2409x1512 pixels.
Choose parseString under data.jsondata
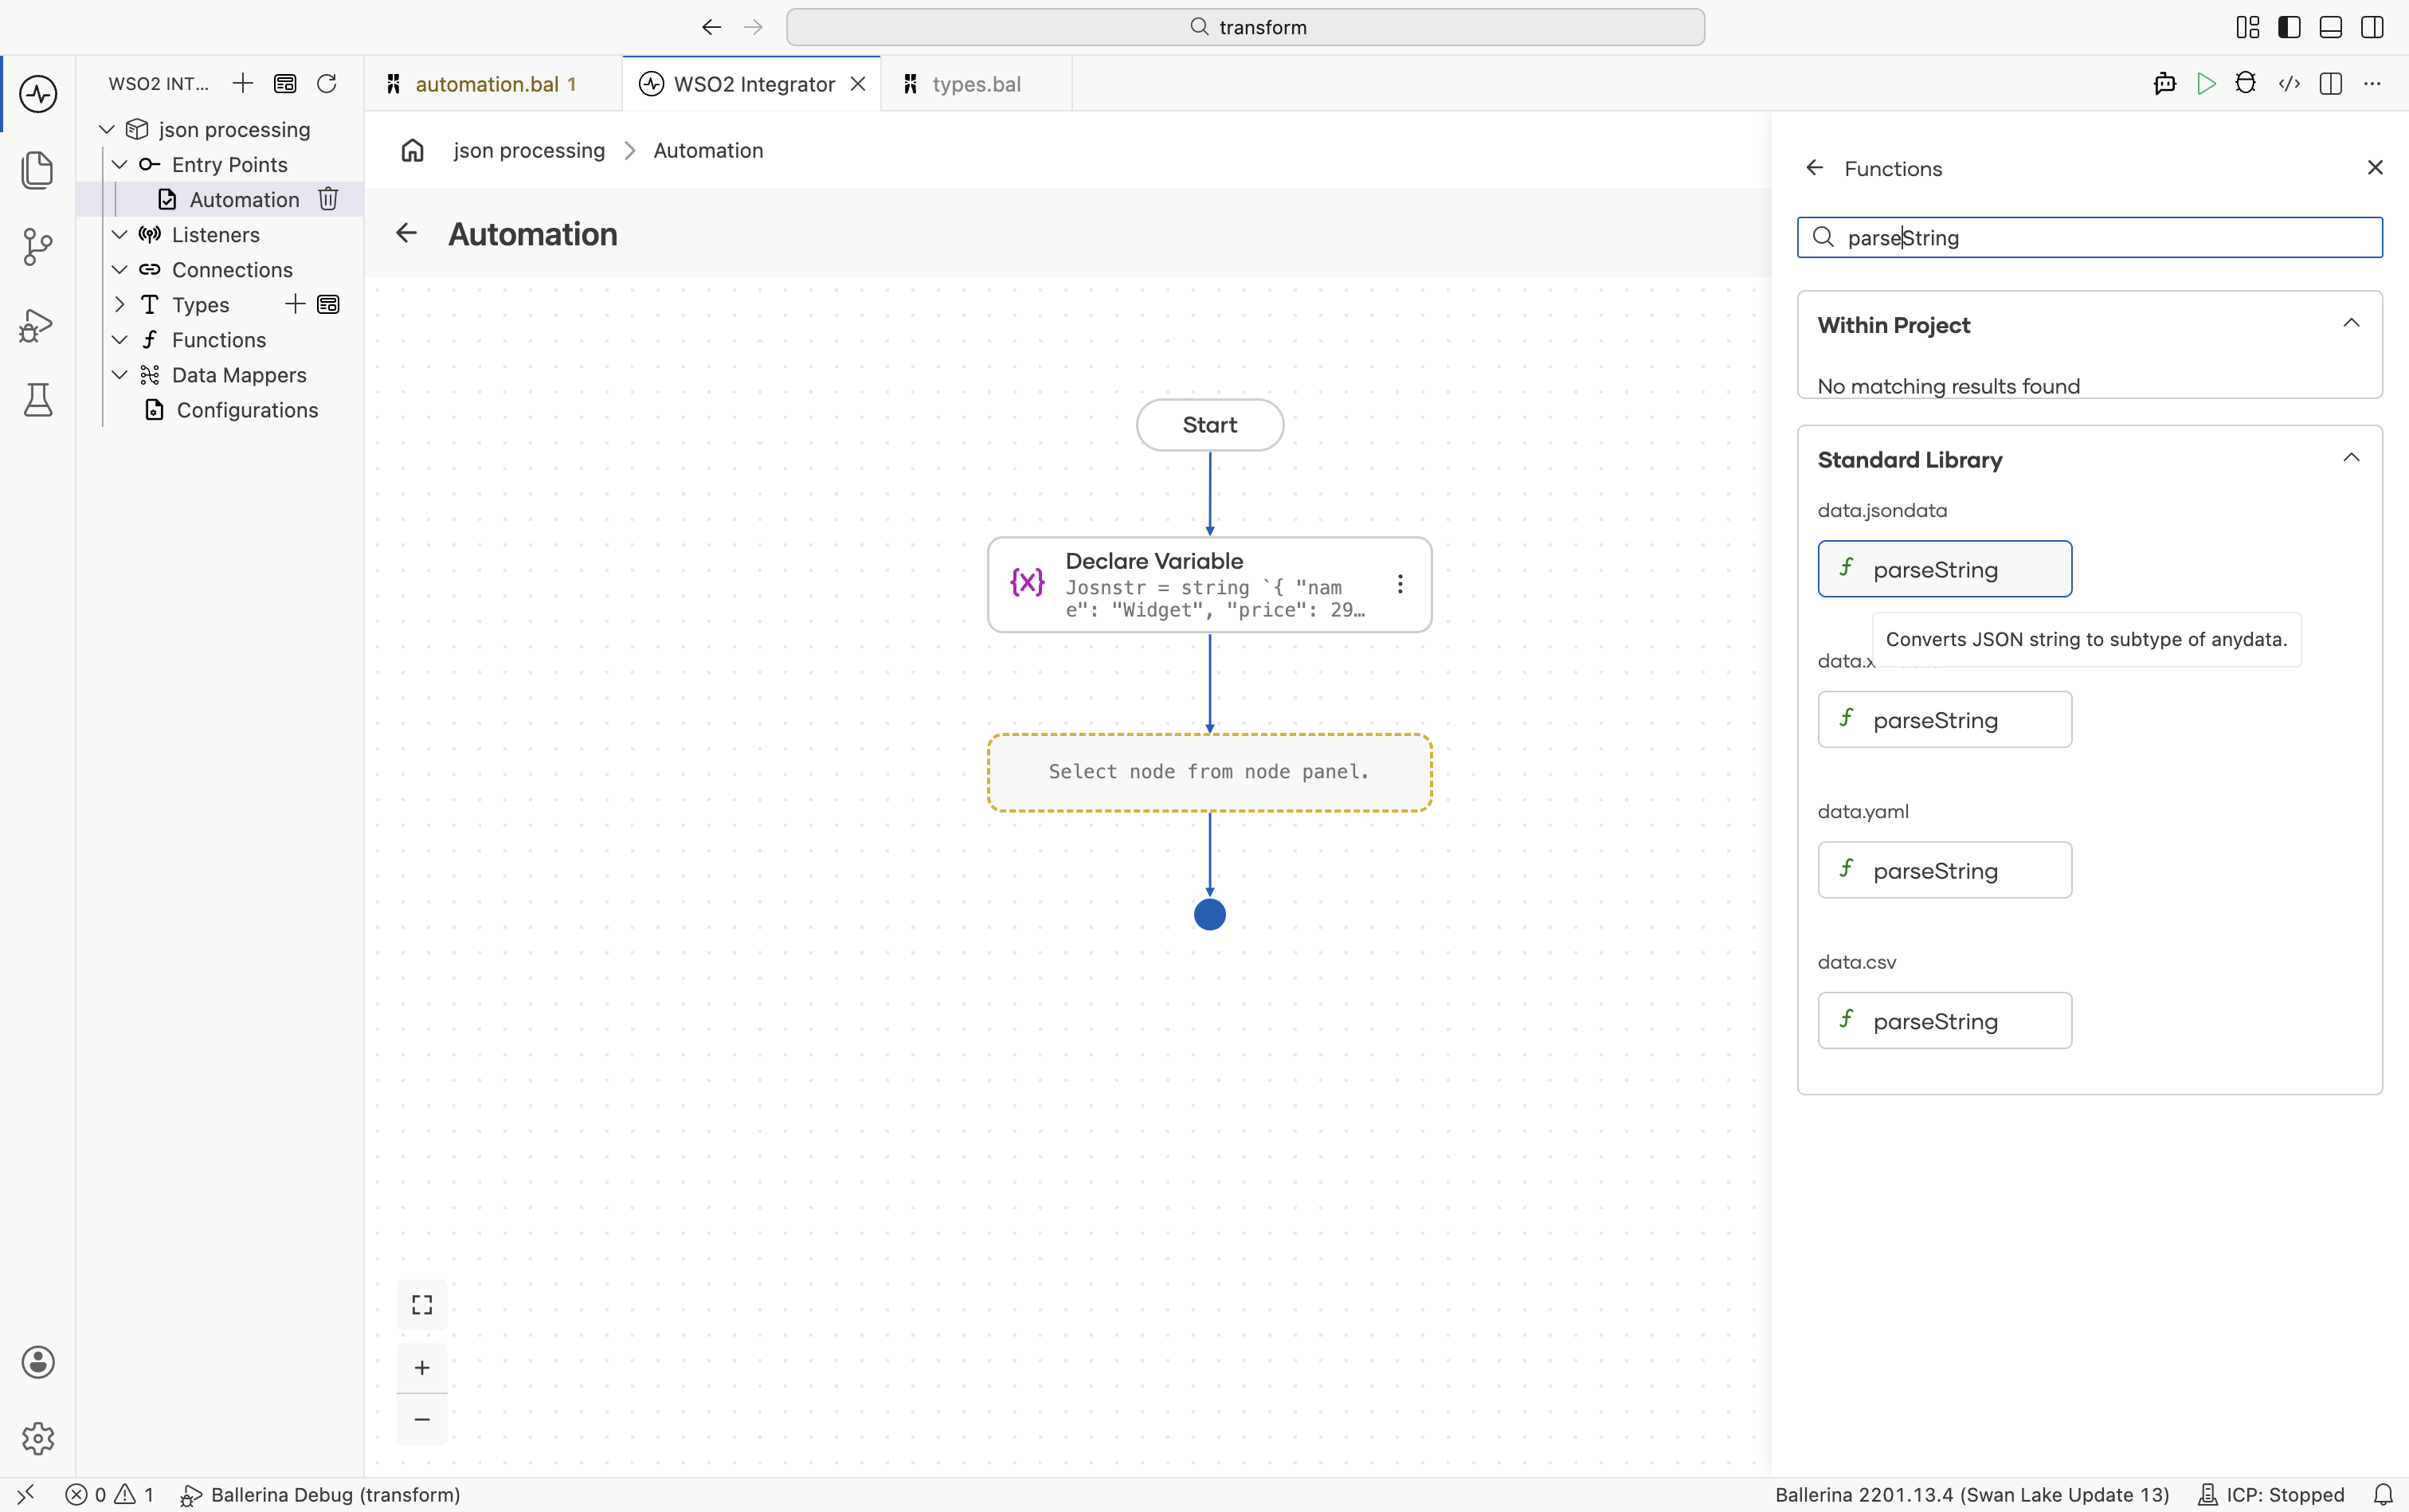(x=1944, y=569)
